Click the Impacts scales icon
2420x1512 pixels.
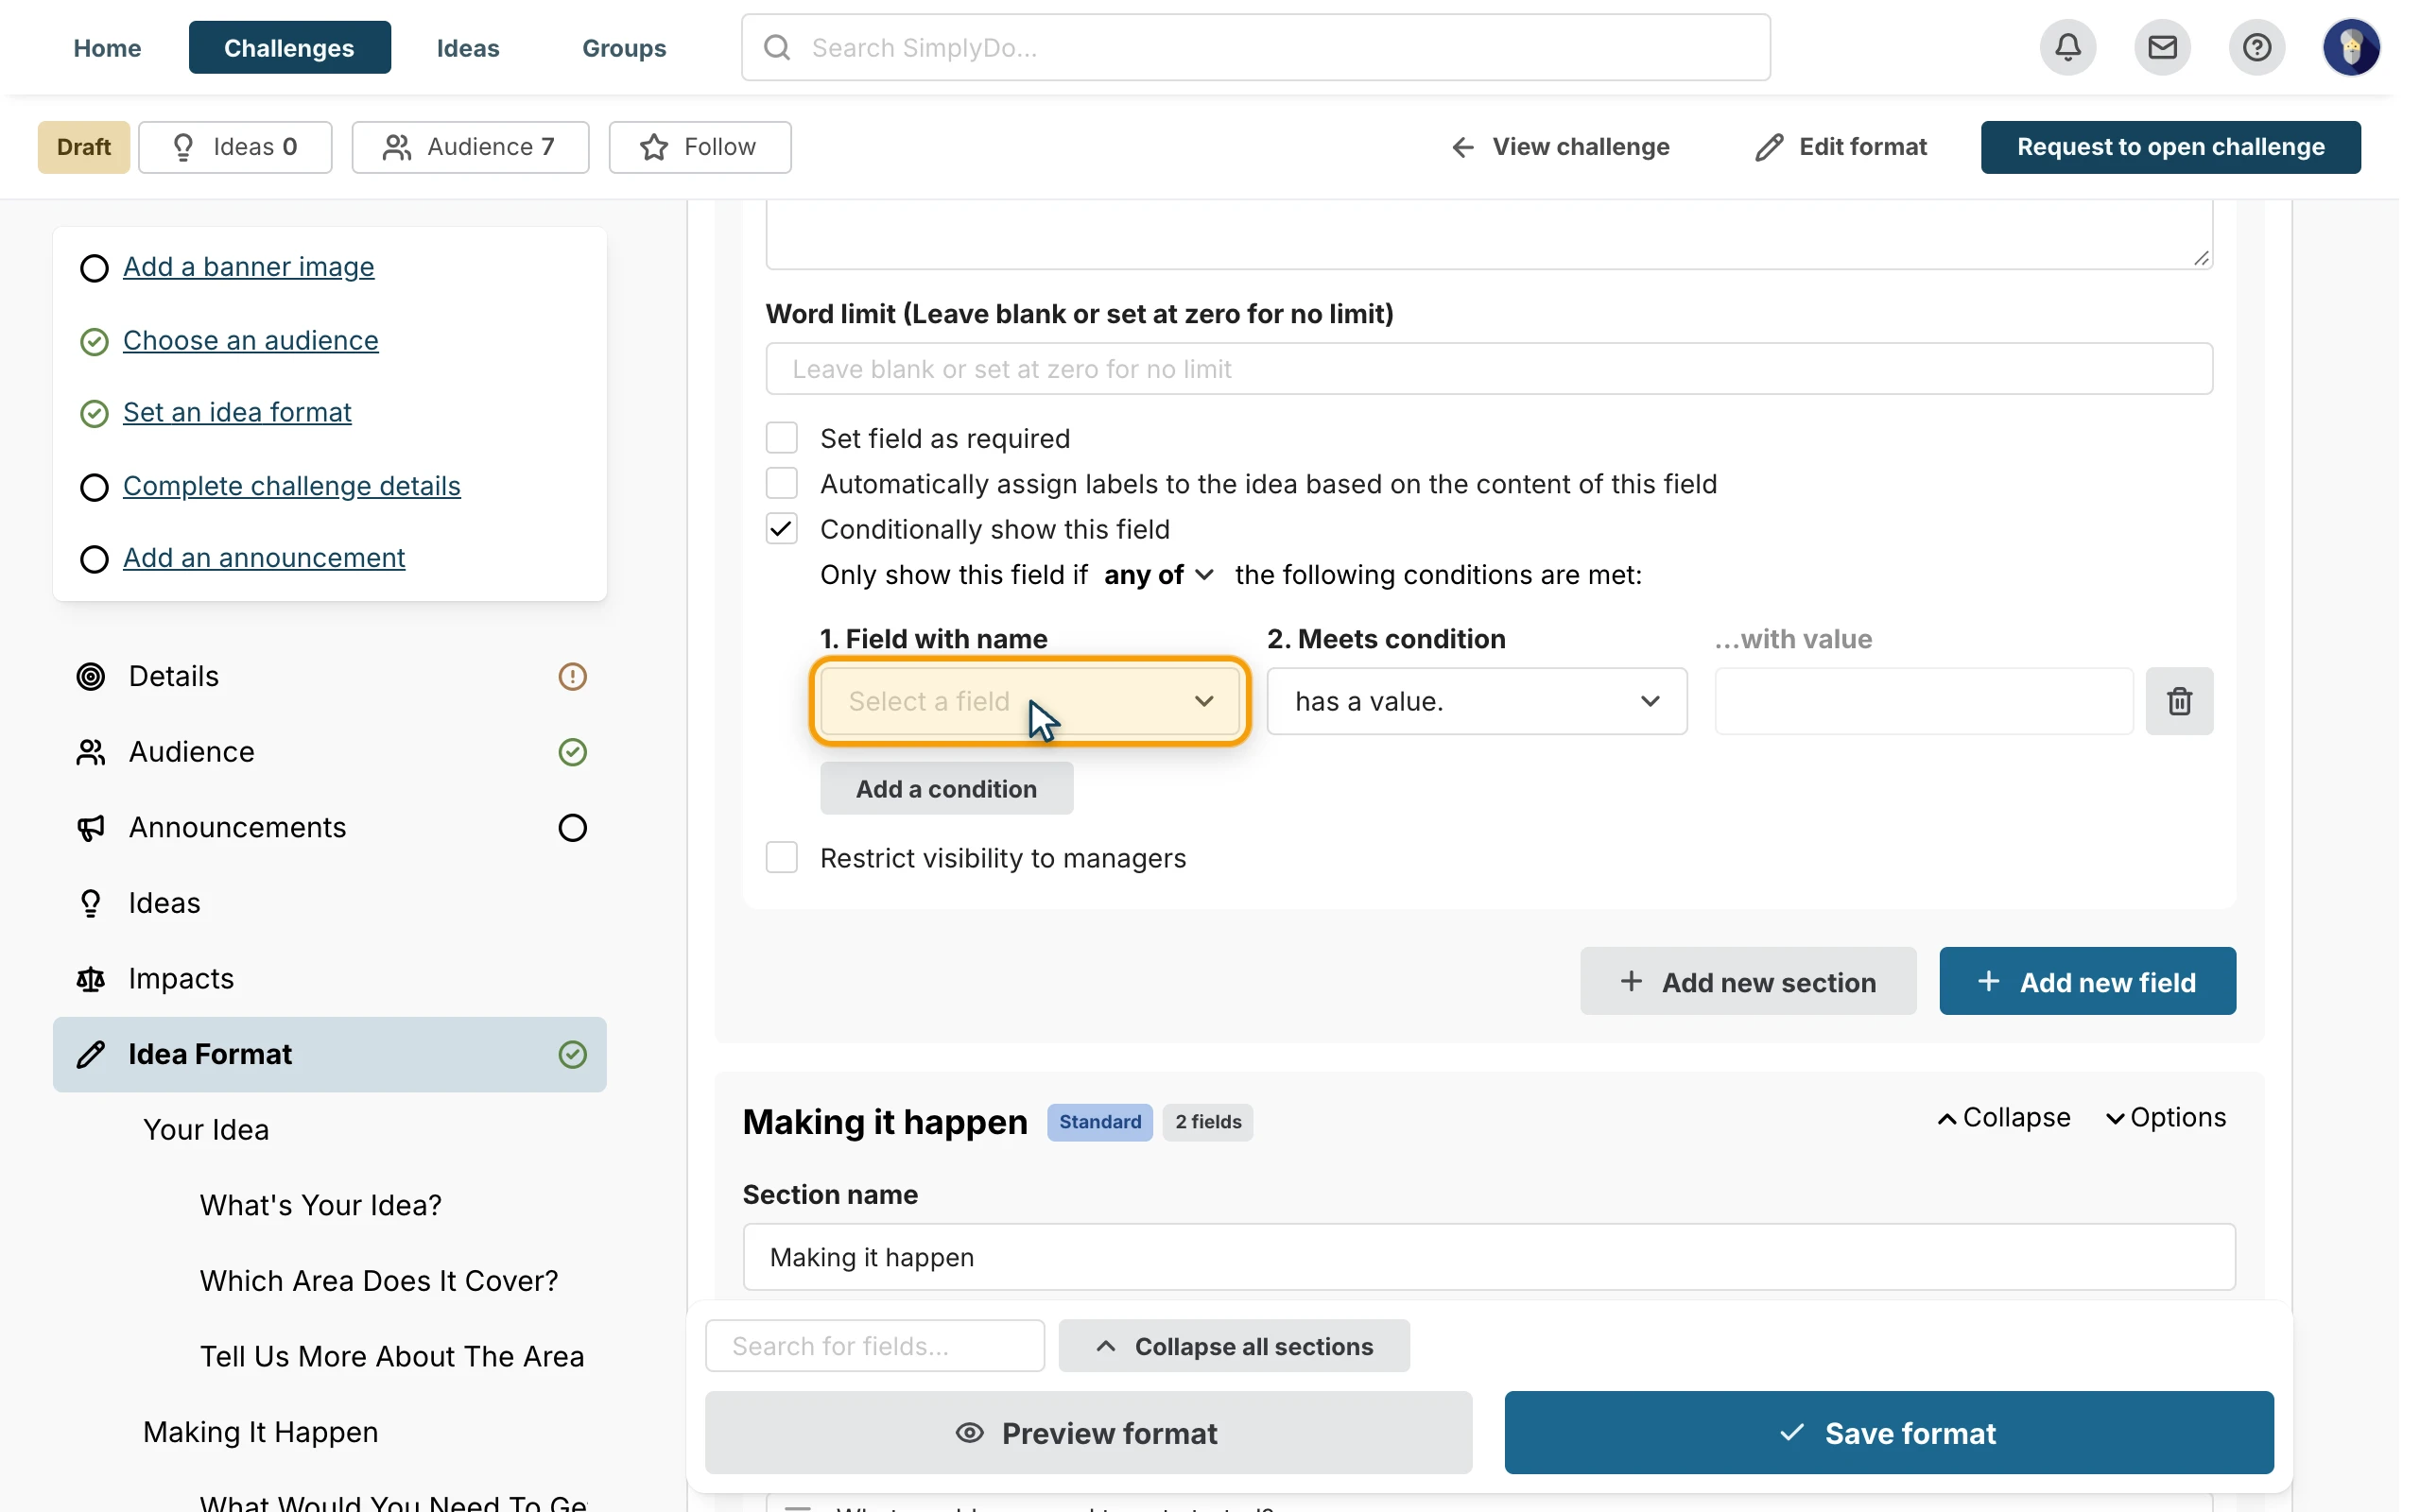tap(91, 979)
